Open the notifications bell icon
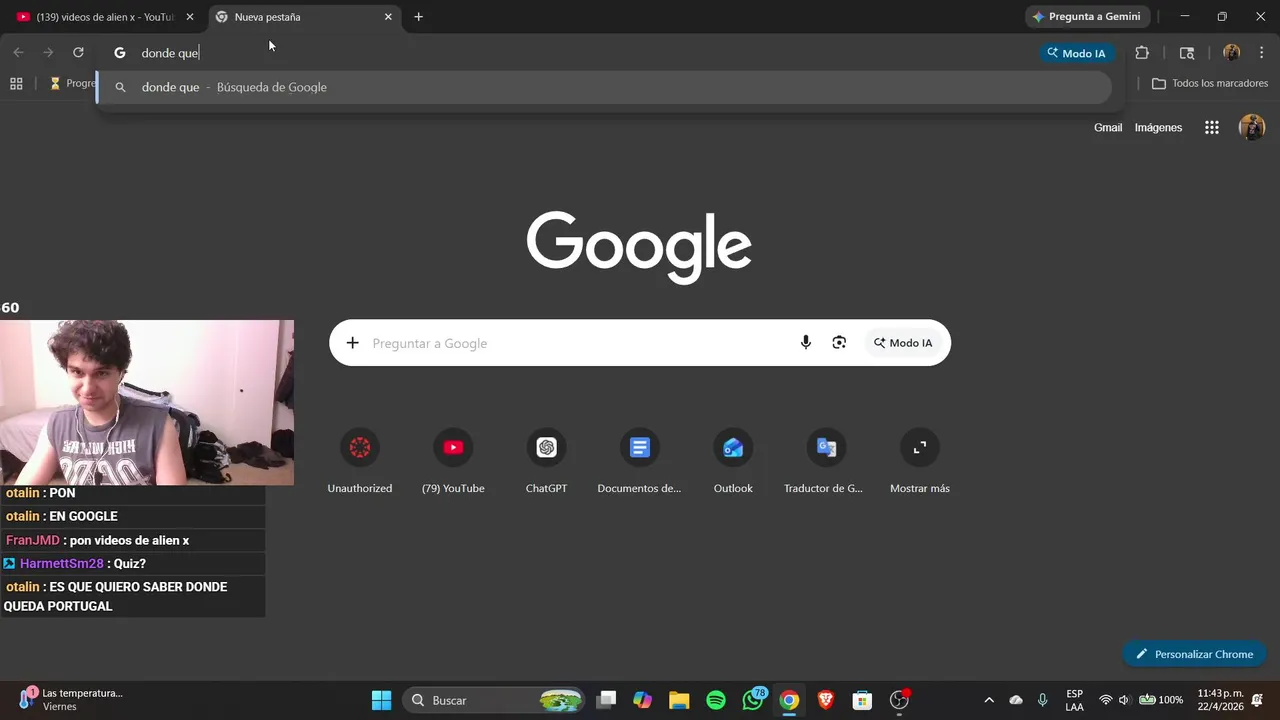The width and height of the screenshot is (1280, 720). [1257, 700]
